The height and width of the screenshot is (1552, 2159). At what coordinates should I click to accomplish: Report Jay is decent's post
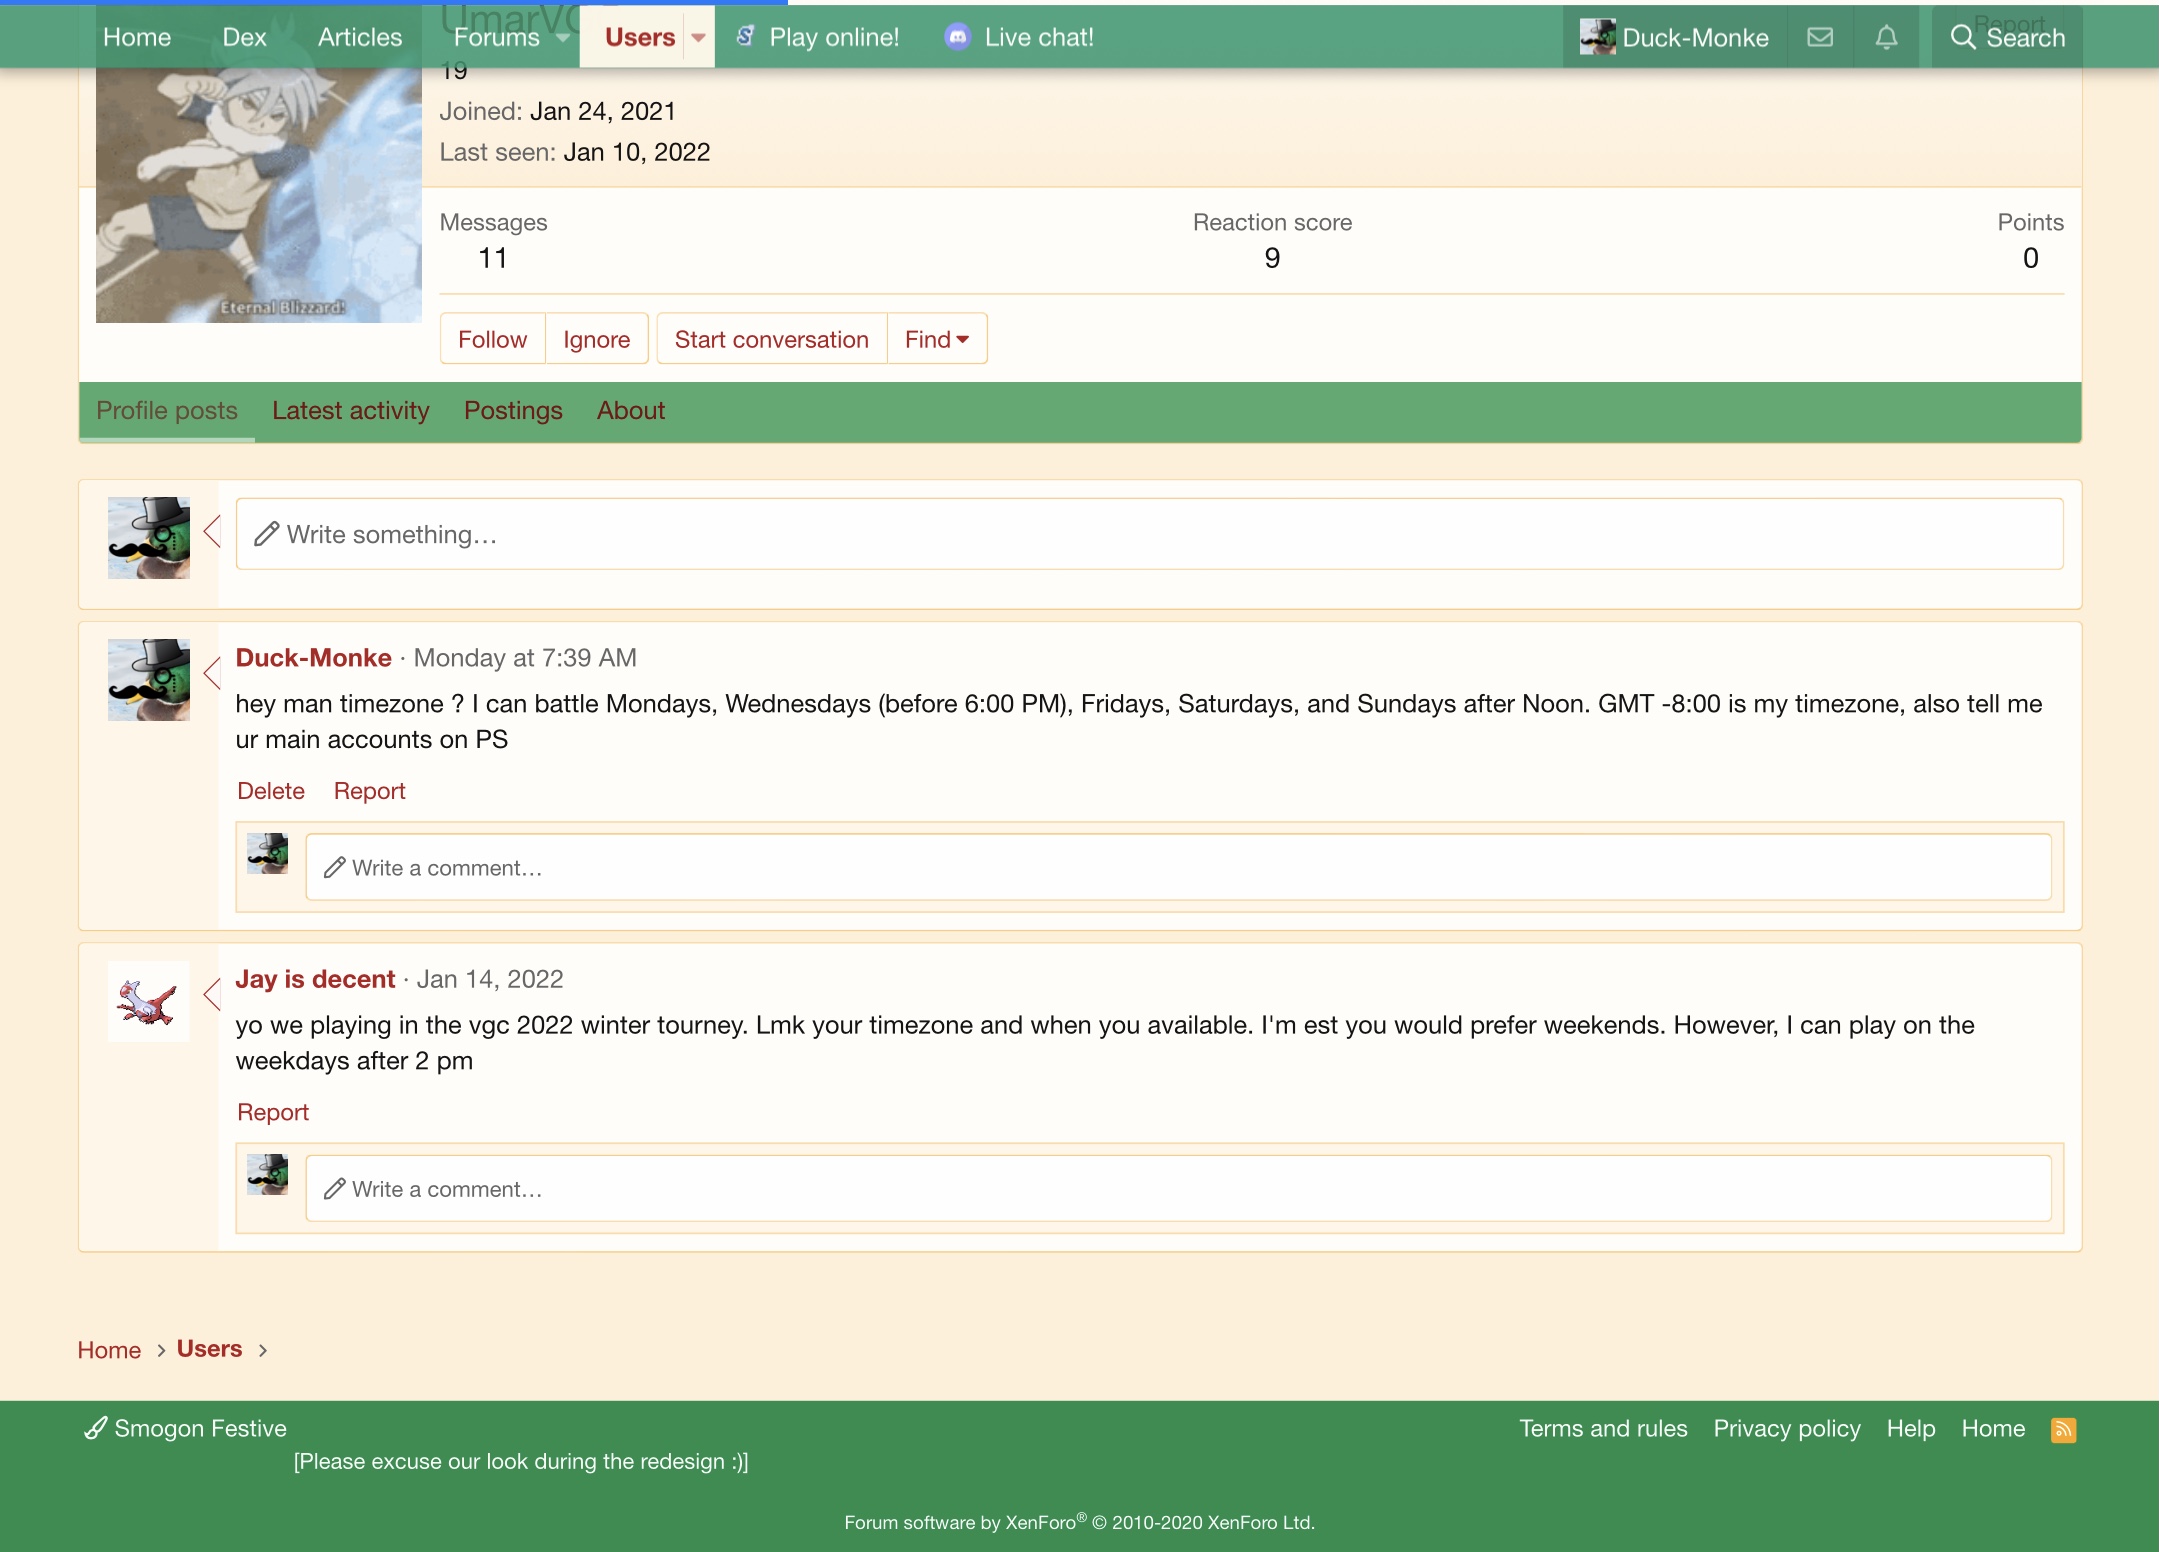(x=272, y=1112)
